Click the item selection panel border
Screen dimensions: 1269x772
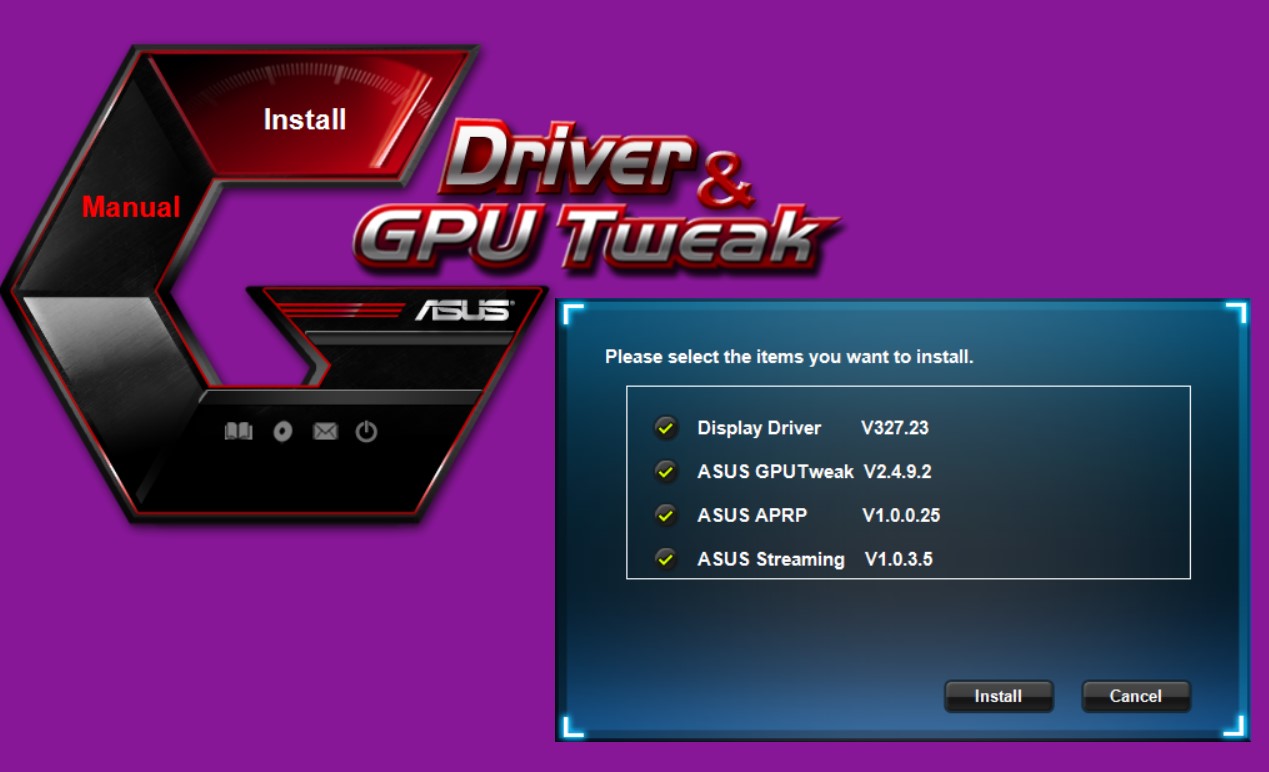906,384
